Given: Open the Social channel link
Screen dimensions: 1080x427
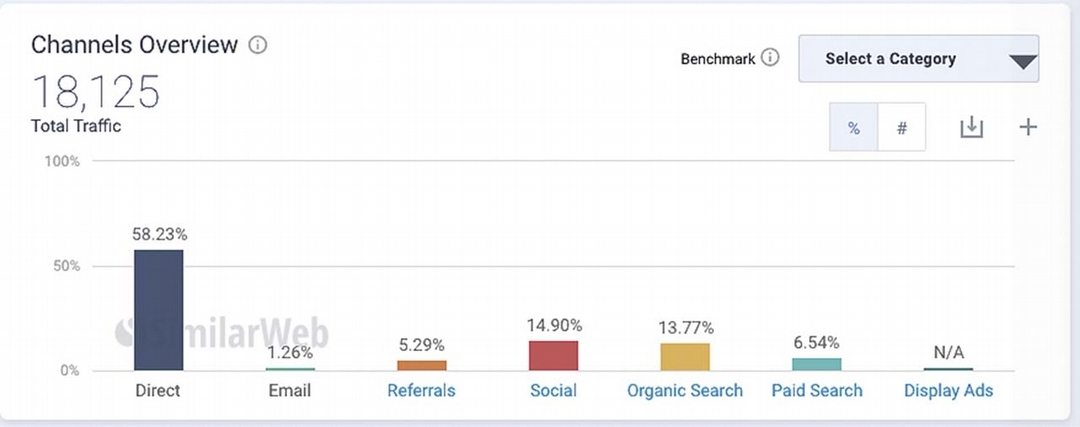Looking at the screenshot, I should tap(553, 390).
